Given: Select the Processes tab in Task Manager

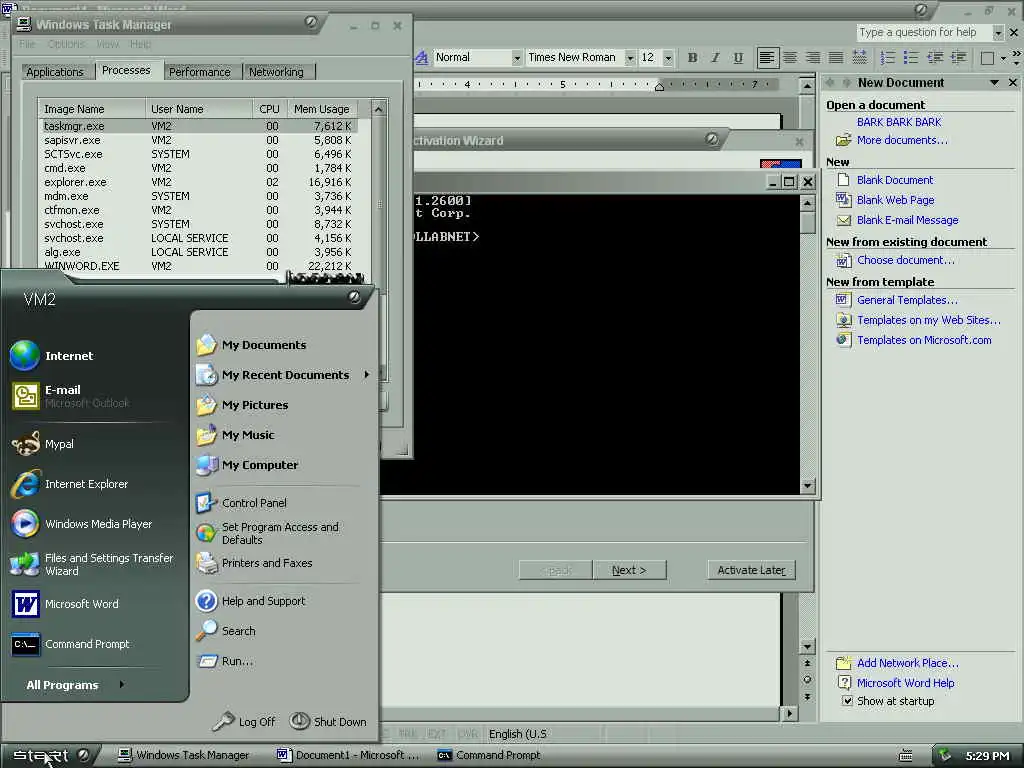Looking at the screenshot, I should click(126, 71).
